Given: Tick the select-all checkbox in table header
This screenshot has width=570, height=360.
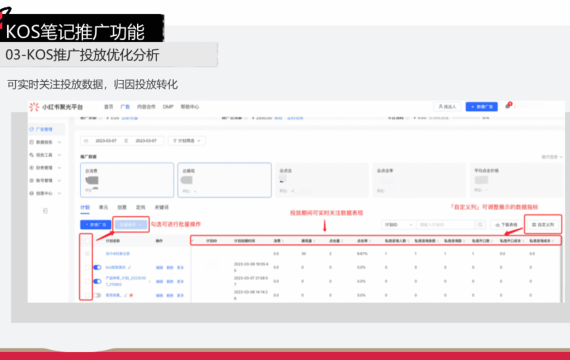Looking at the screenshot, I should tap(87, 241).
